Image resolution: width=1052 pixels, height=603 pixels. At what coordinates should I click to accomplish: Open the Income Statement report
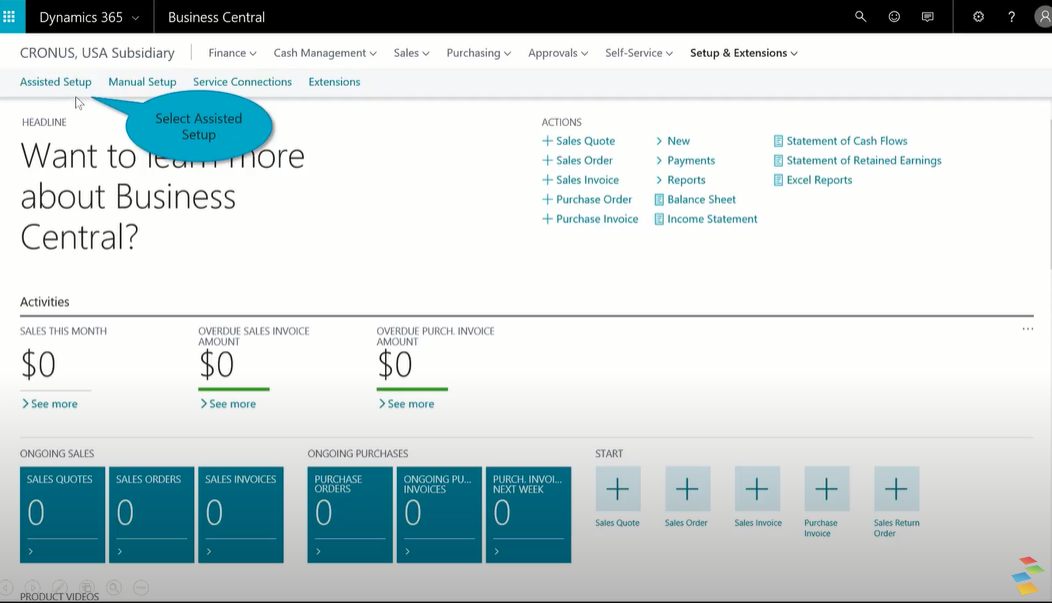(x=706, y=219)
